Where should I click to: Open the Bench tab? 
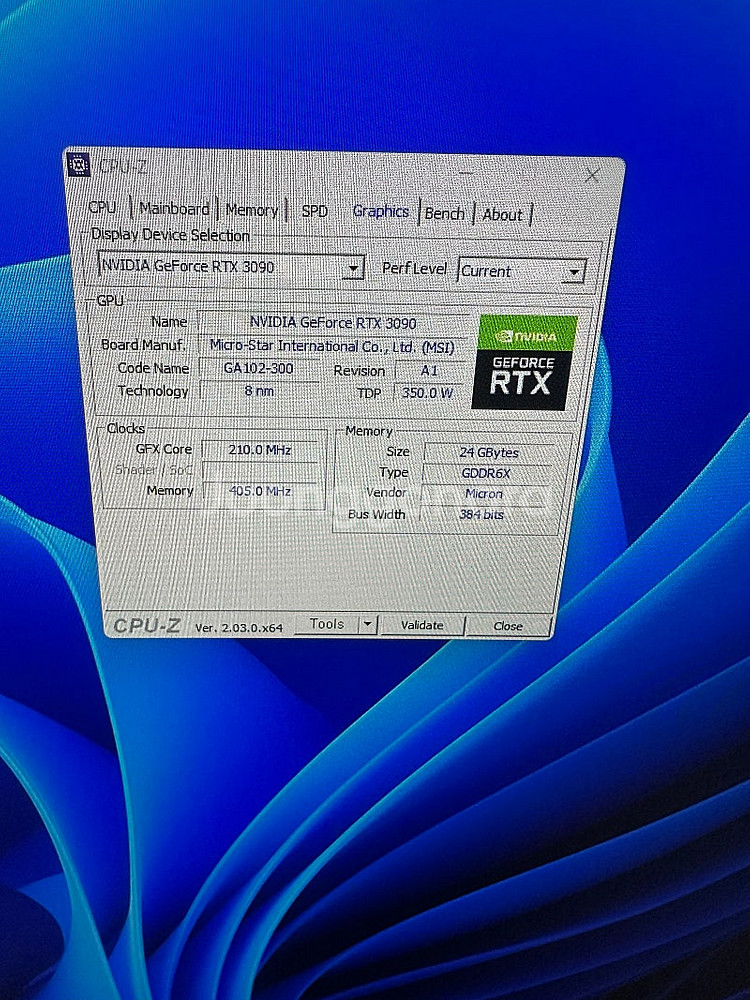pos(445,214)
